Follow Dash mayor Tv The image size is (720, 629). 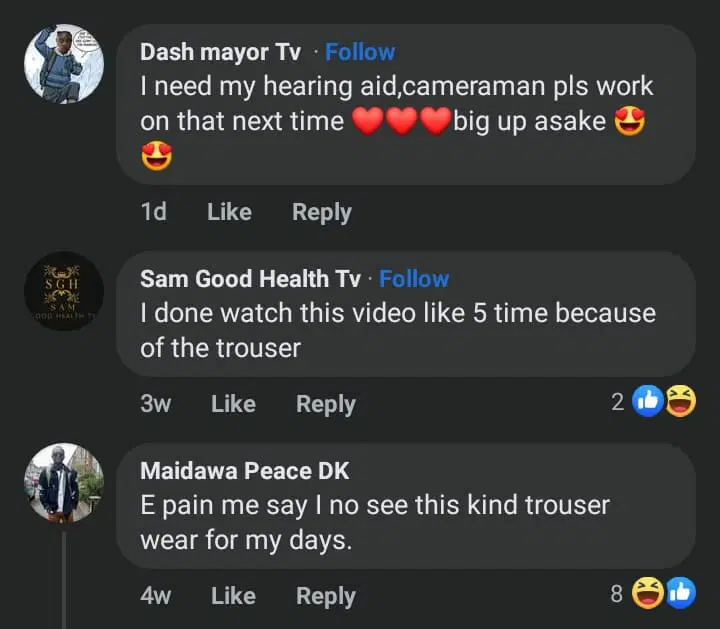point(360,52)
